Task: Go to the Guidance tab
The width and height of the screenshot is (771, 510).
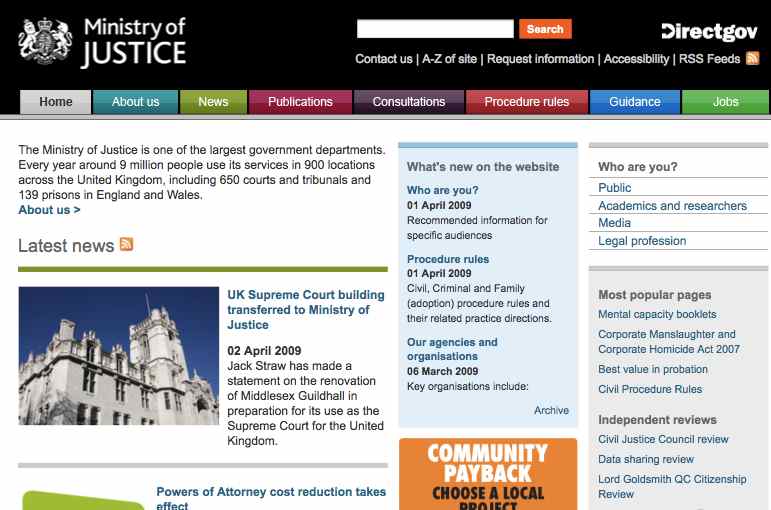Action: click(635, 102)
